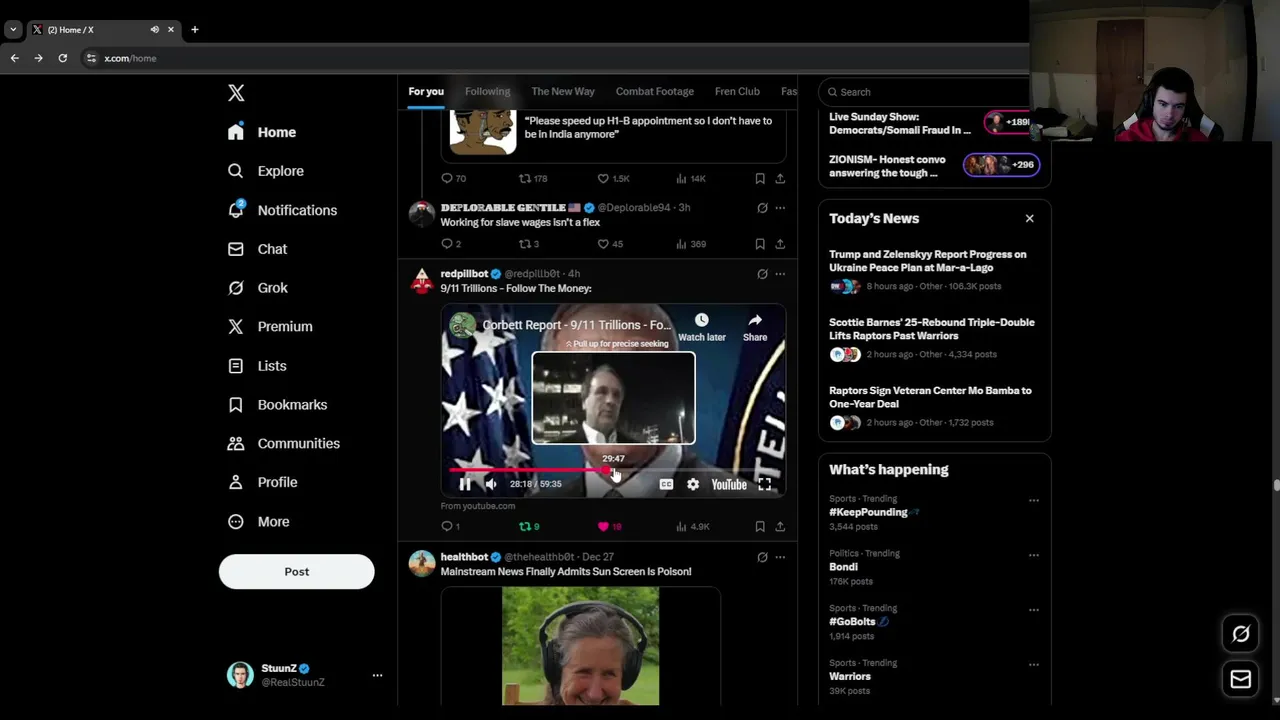The image size is (1280, 720).
Task: Undo repost on redpillbot's post
Action: (529, 526)
